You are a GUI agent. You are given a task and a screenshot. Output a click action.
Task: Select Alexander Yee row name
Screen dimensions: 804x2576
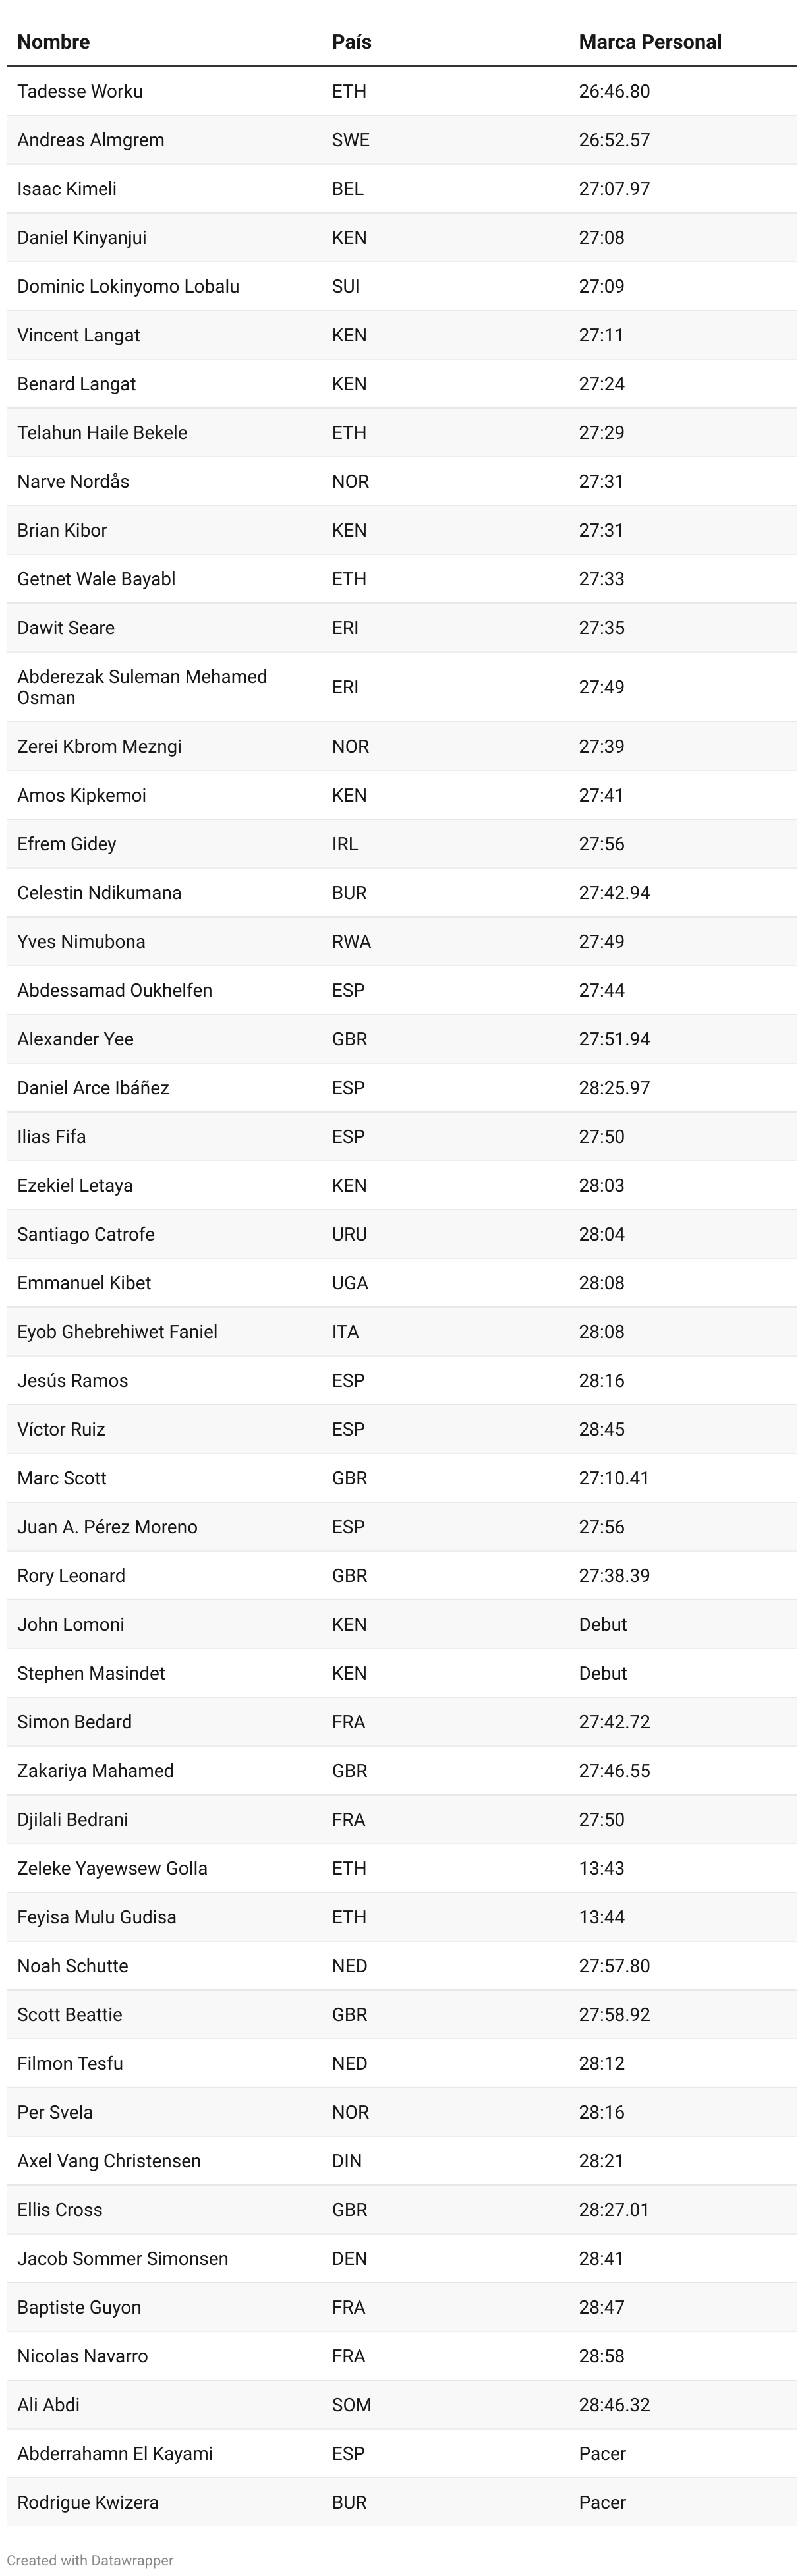click(x=75, y=1039)
